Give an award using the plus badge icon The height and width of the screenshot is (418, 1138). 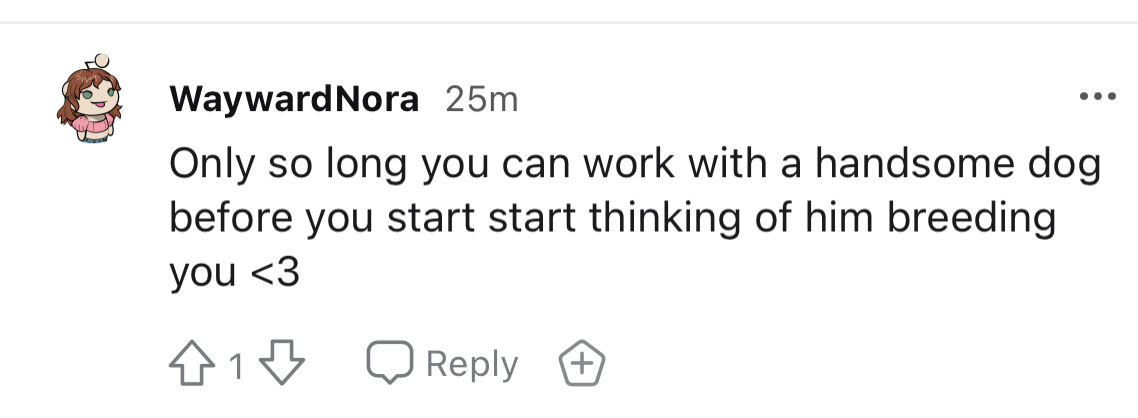coord(581,363)
